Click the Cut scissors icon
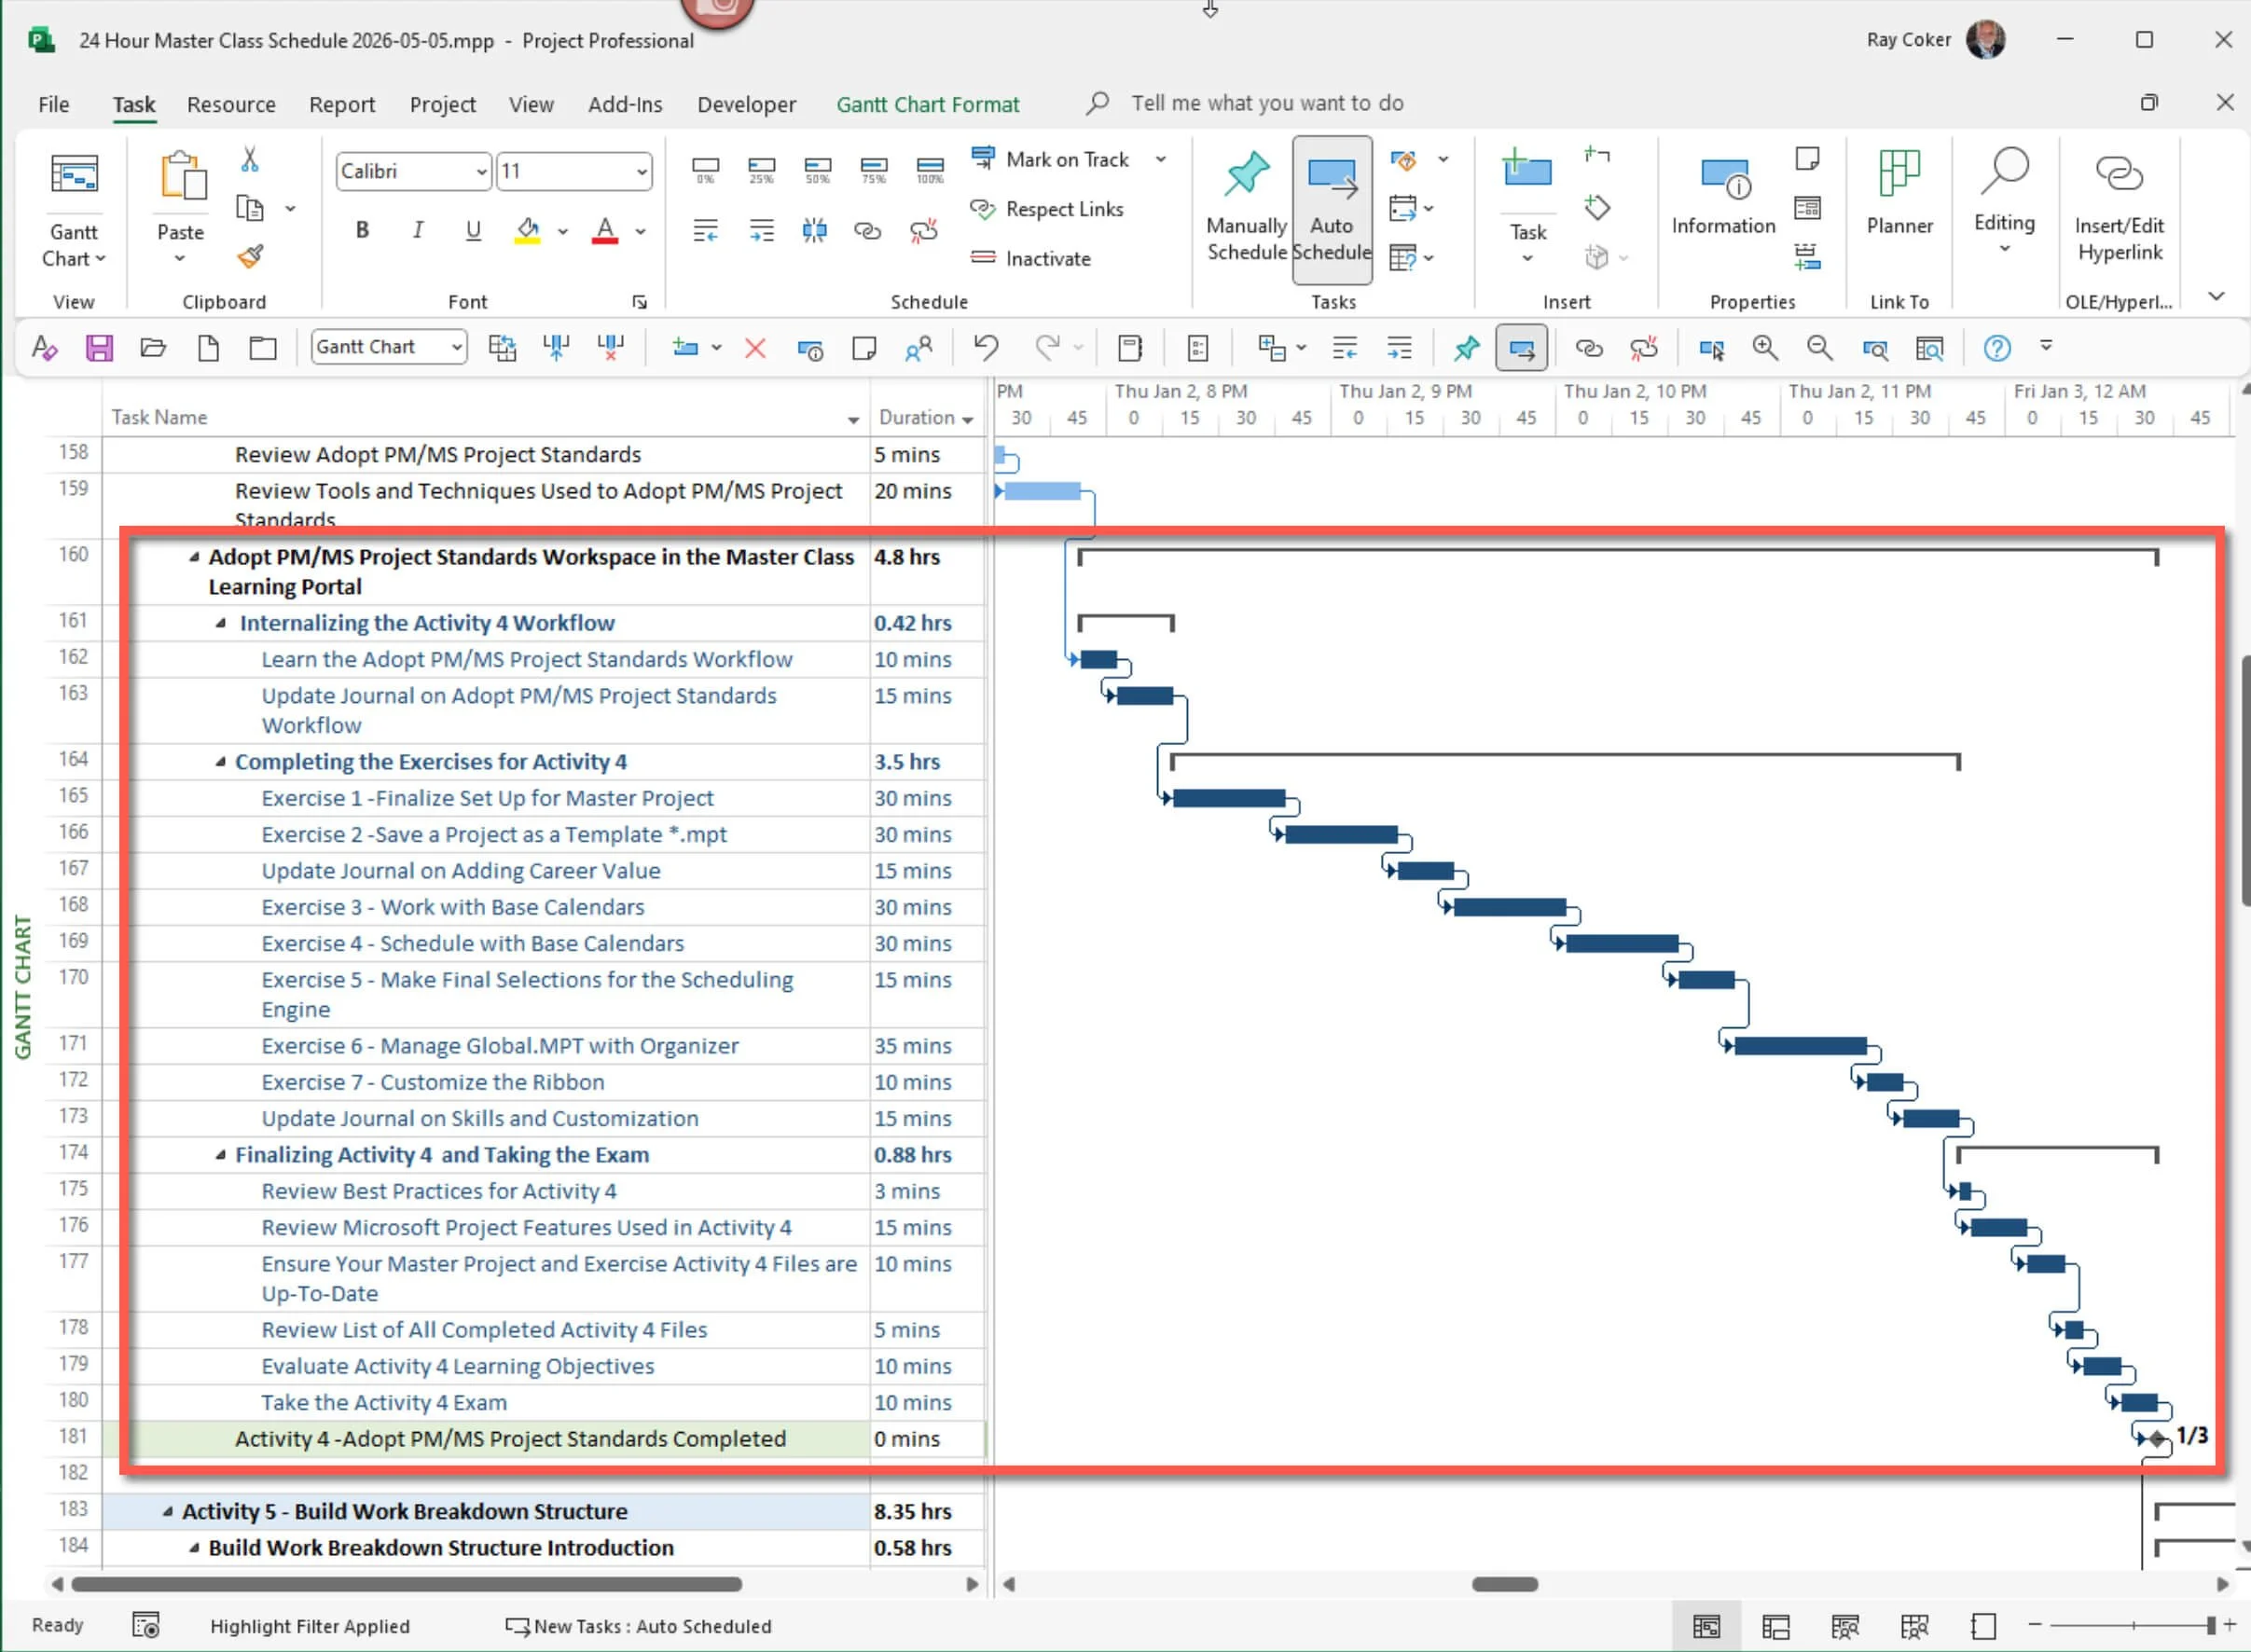Image resolution: width=2251 pixels, height=1652 pixels. coord(250,159)
